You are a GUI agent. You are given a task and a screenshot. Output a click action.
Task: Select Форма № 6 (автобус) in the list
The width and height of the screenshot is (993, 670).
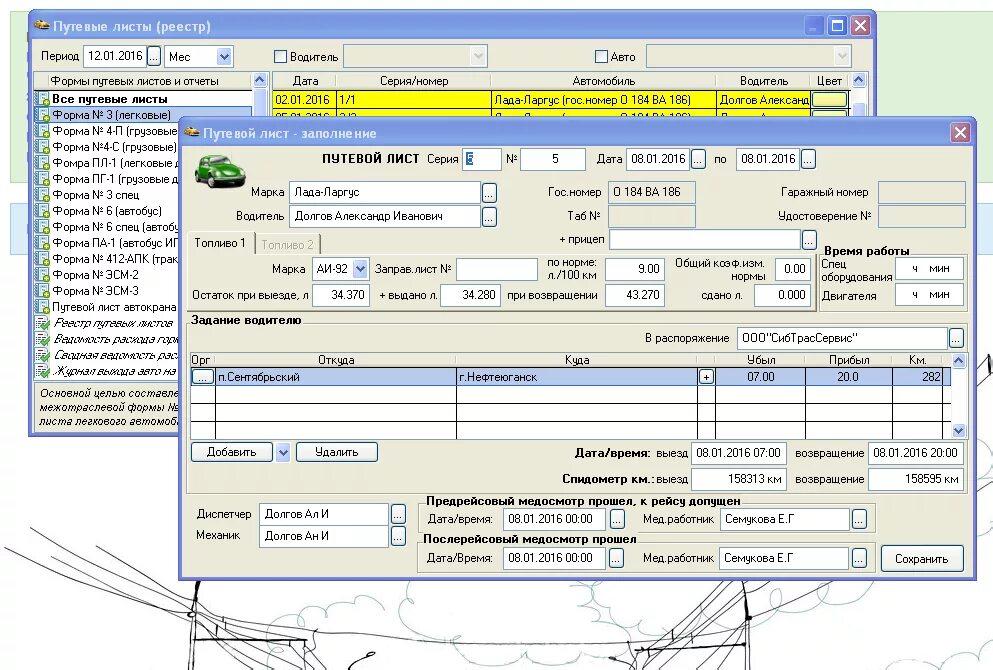pos(107,211)
